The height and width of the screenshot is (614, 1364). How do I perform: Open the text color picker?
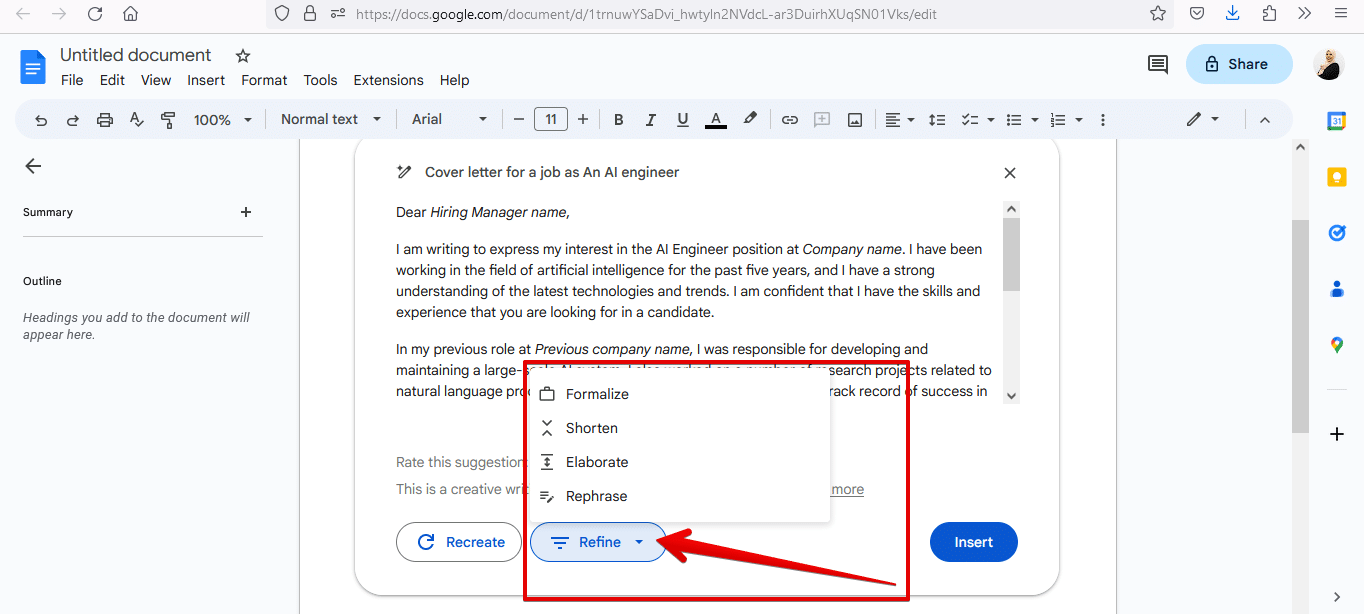(x=716, y=120)
